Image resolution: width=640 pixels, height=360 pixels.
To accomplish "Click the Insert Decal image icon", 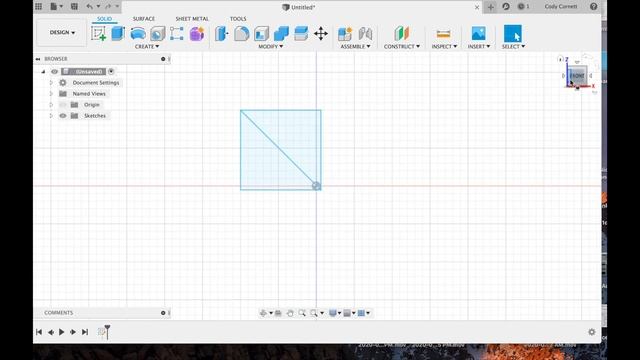I will (x=478, y=34).
